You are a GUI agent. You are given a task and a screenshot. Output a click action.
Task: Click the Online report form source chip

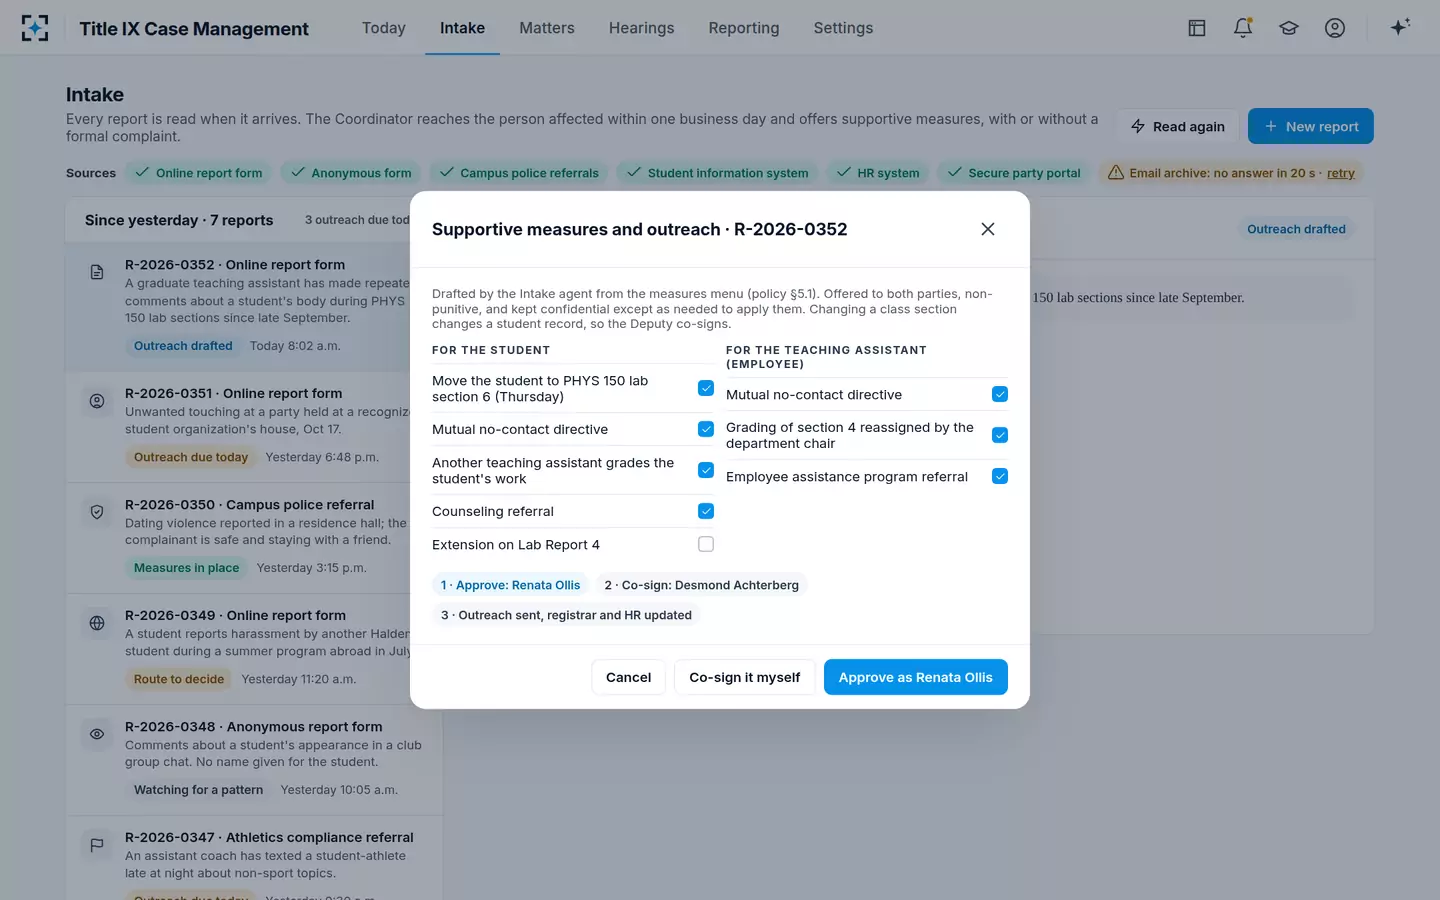(198, 173)
